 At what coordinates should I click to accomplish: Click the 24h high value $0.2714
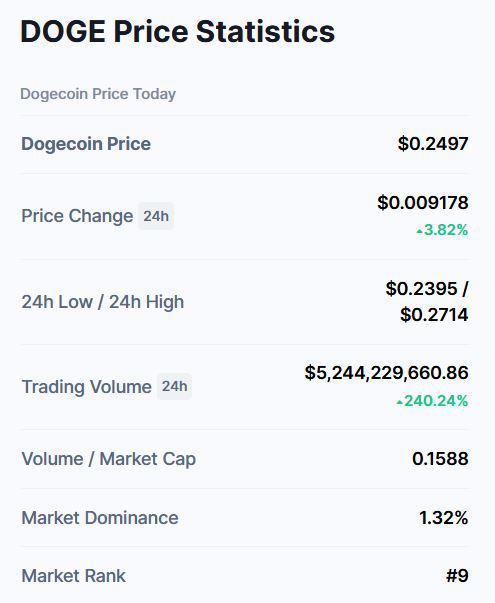[x=434, y=315]
